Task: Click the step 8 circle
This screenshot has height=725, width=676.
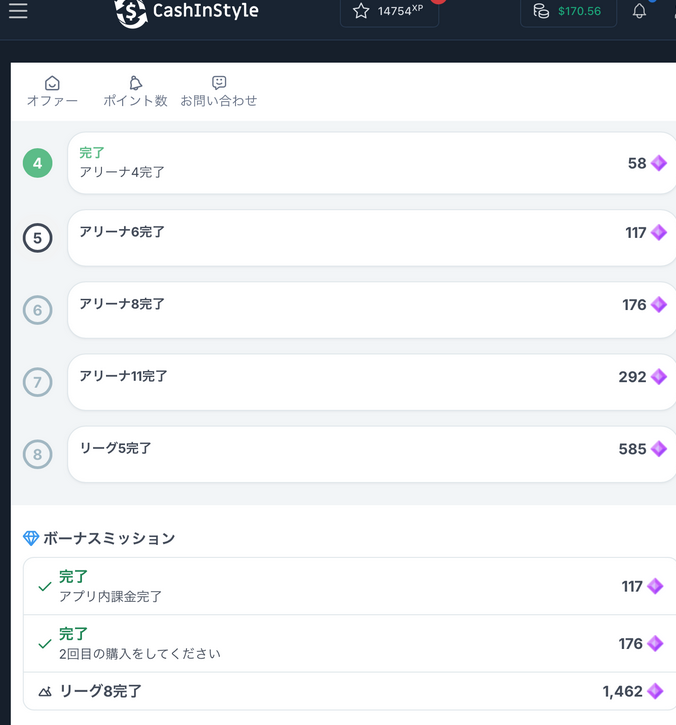Action: tap(37, 454)
